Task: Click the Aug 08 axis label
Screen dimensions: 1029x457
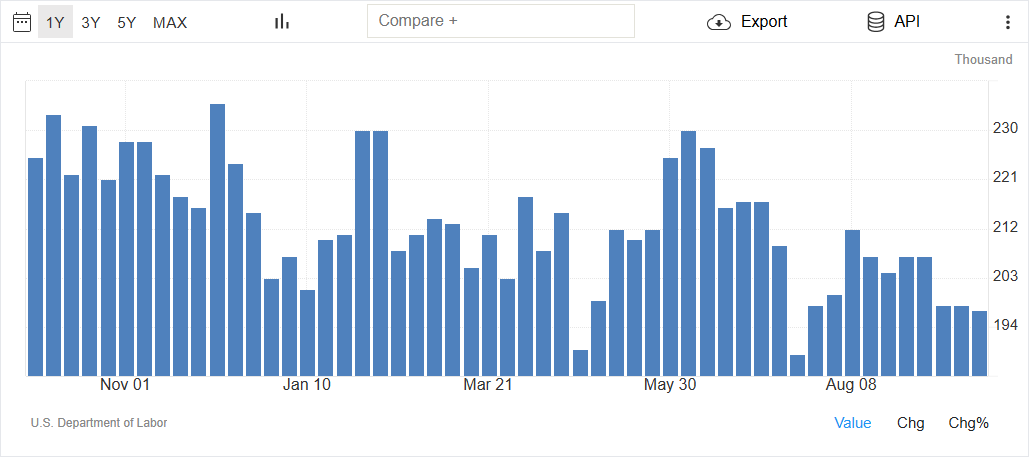Action: [x=851, y=385]
